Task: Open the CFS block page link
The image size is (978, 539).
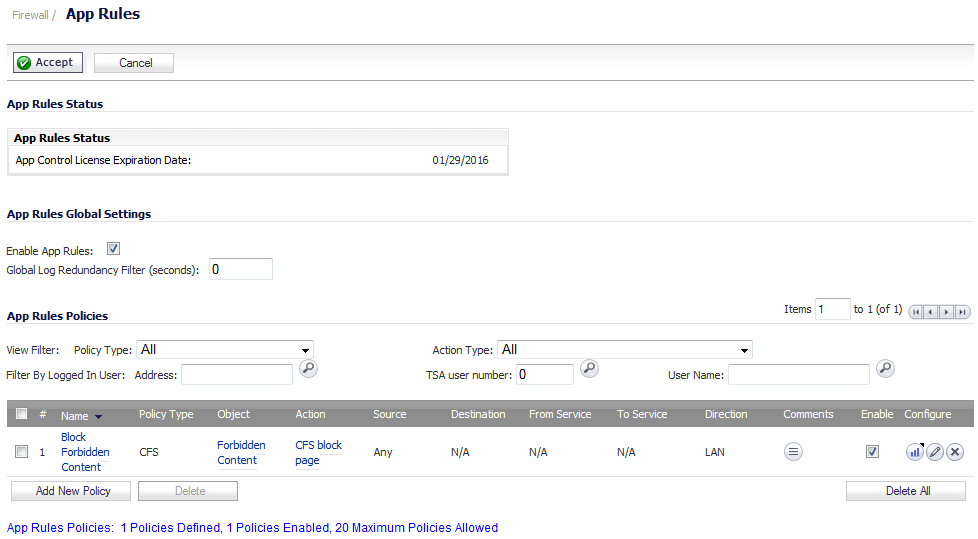Action: tap(318, 452)
